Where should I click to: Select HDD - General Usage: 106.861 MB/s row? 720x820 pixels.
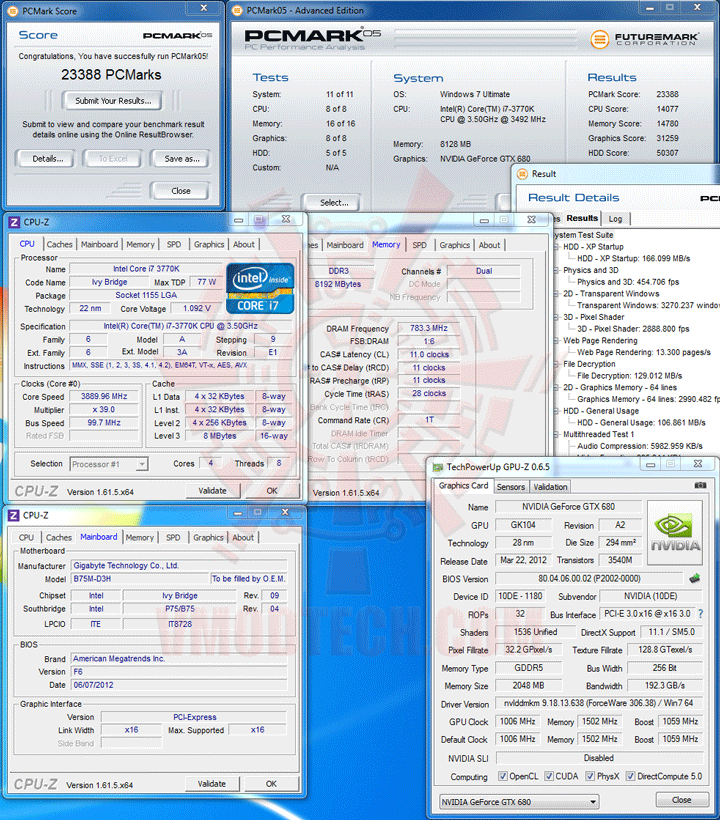click(641, 423)
